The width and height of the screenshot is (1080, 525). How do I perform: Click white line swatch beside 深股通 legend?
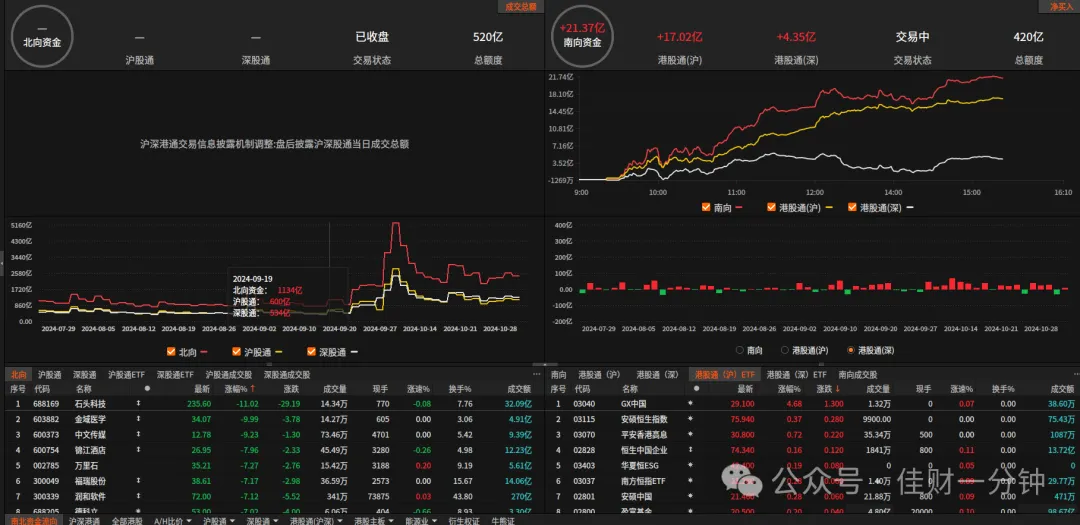pyautogui.click(x=353, y=351)
